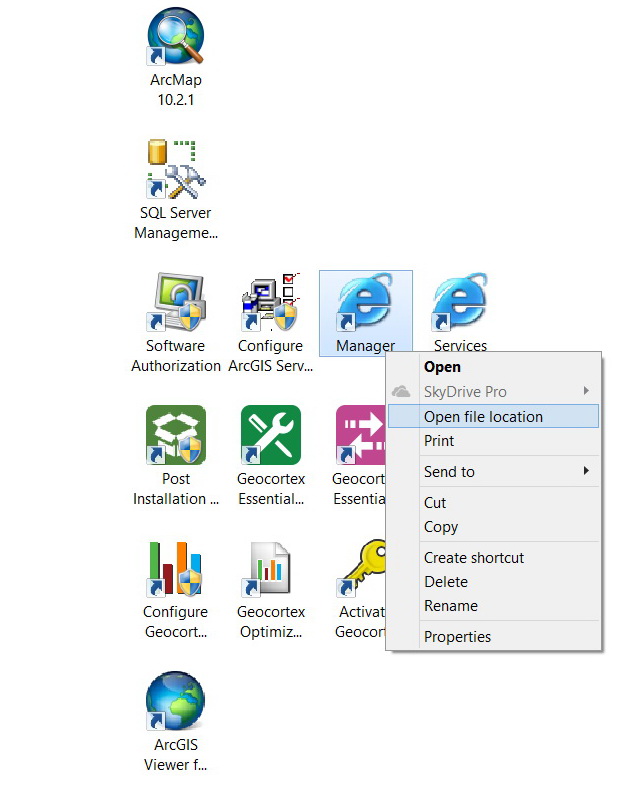
Task: Expand the Send to submenu arrow
Action: 586,471
